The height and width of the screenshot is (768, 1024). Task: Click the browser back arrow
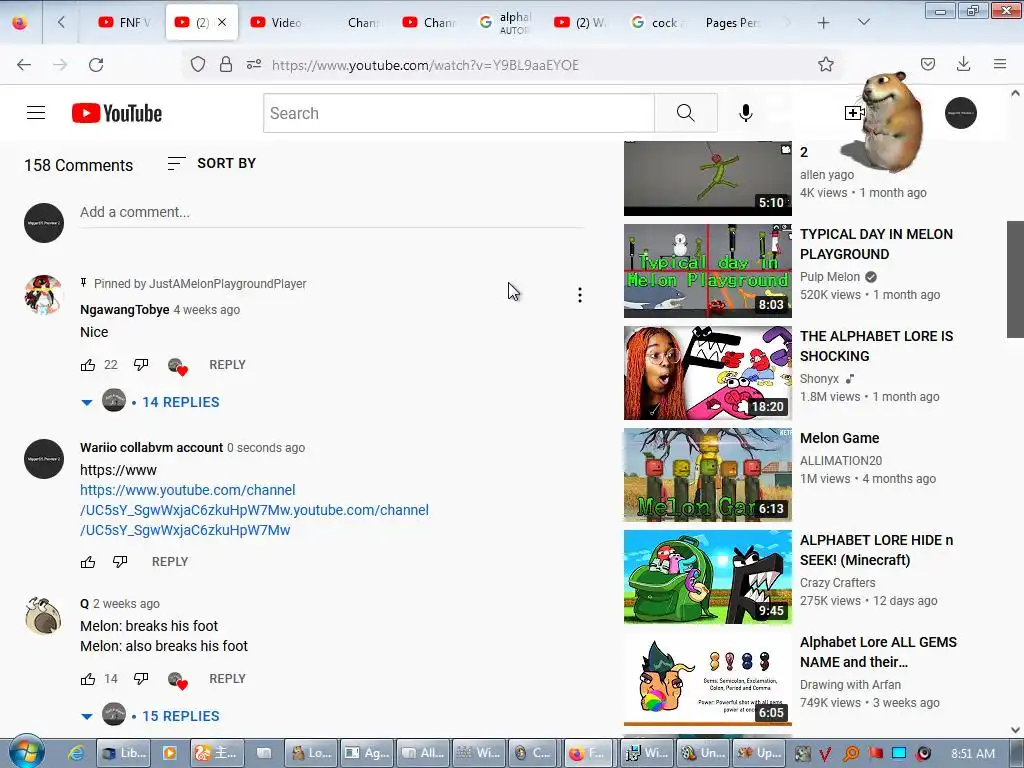(24, 65)
